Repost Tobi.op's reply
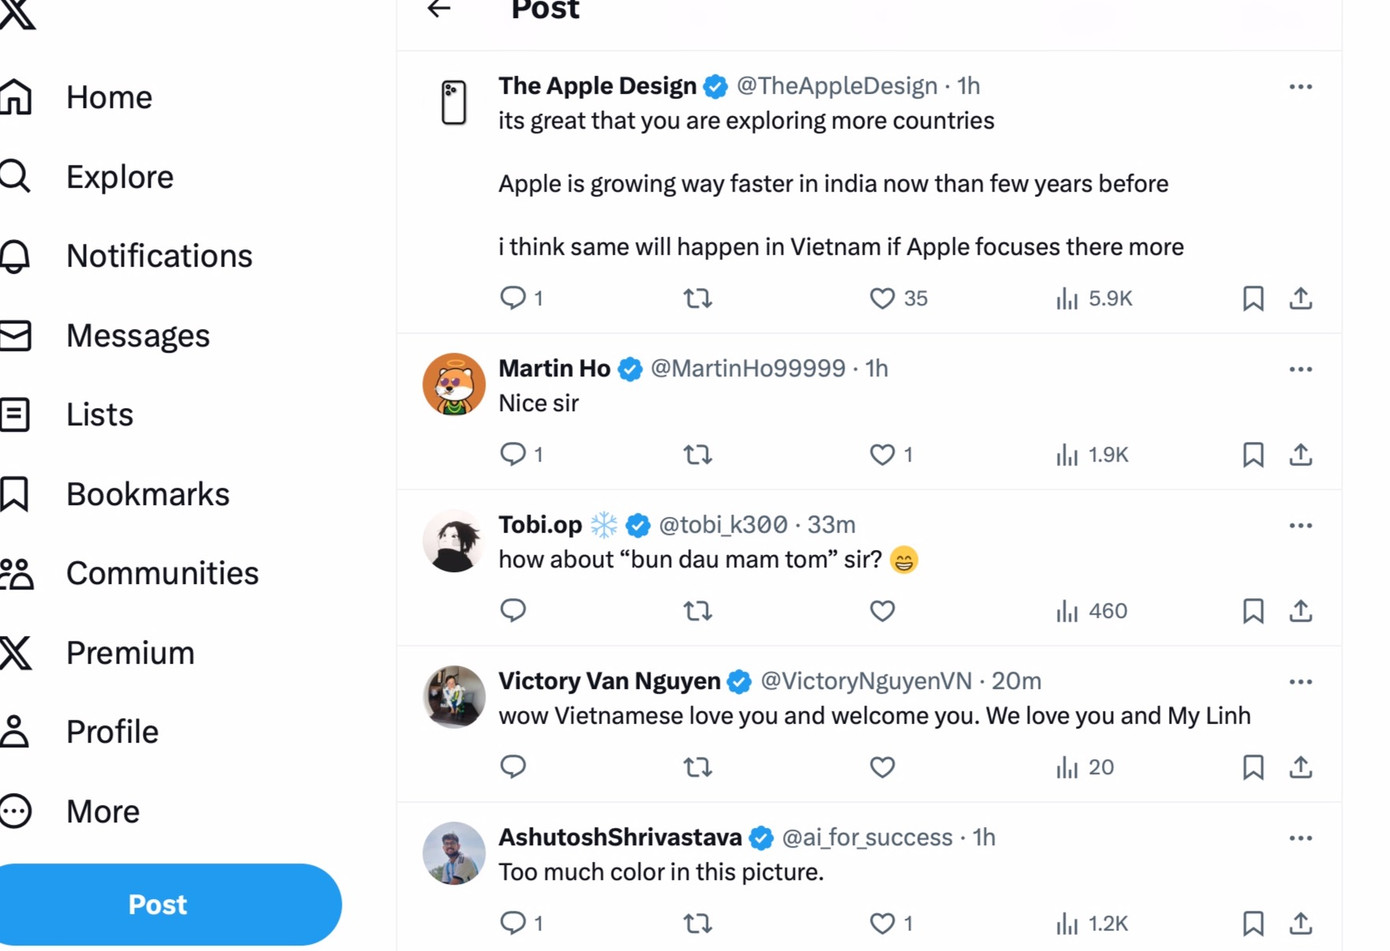The height and width of the screenshot is (951, 1390). [x=697, y=611]
